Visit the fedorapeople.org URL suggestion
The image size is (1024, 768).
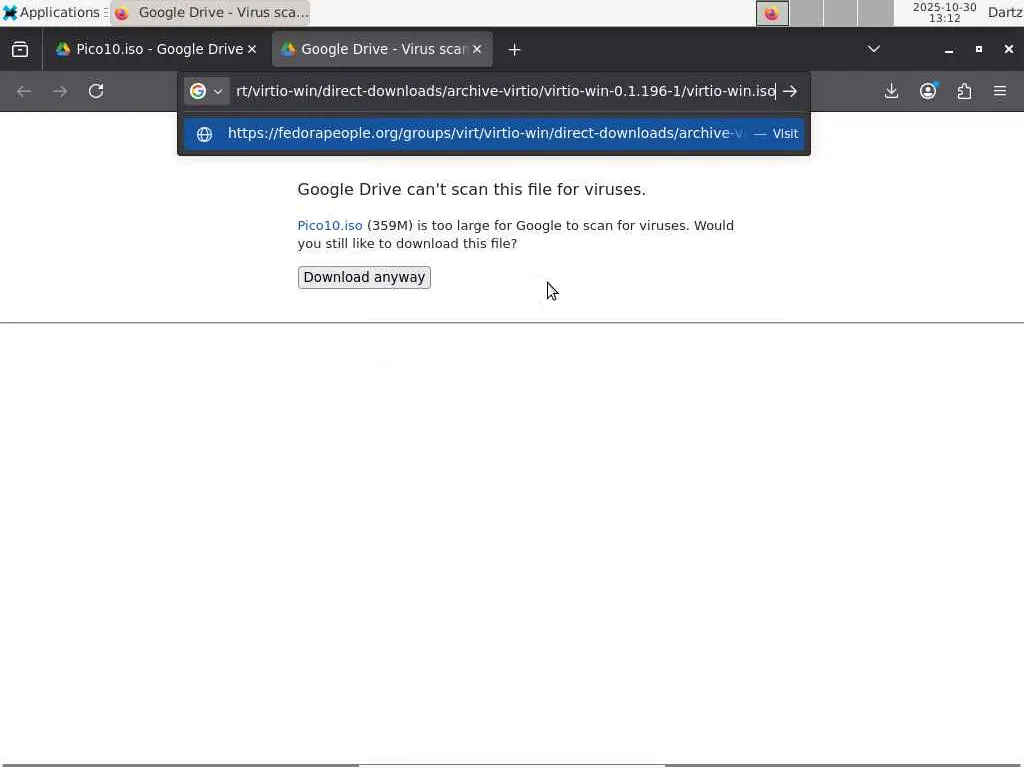[x=494, y=133]
